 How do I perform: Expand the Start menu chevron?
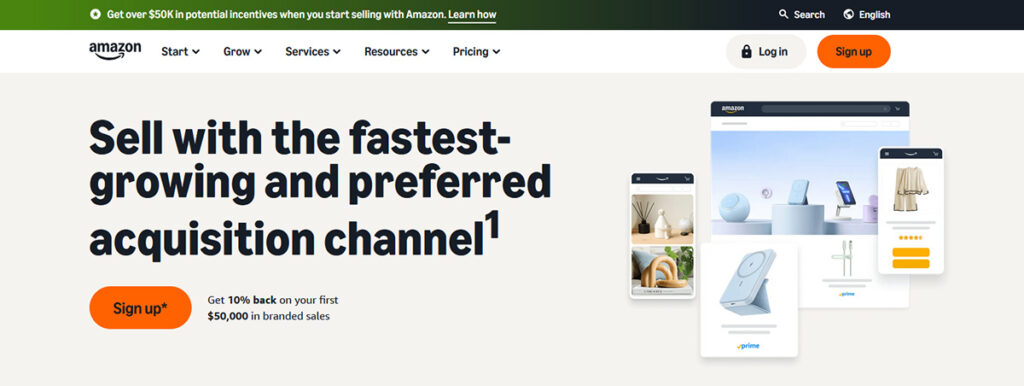[x=196, y=52]
